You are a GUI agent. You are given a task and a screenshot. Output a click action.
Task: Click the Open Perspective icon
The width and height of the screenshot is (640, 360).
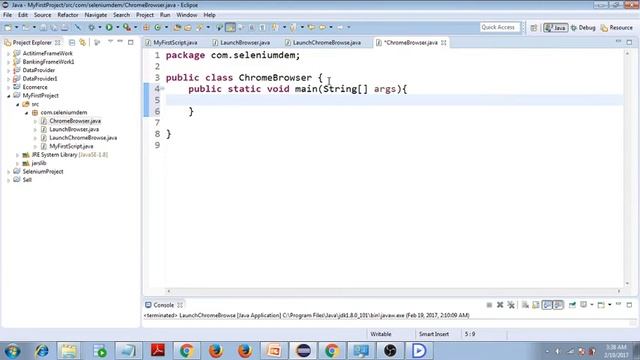(533, 28)
